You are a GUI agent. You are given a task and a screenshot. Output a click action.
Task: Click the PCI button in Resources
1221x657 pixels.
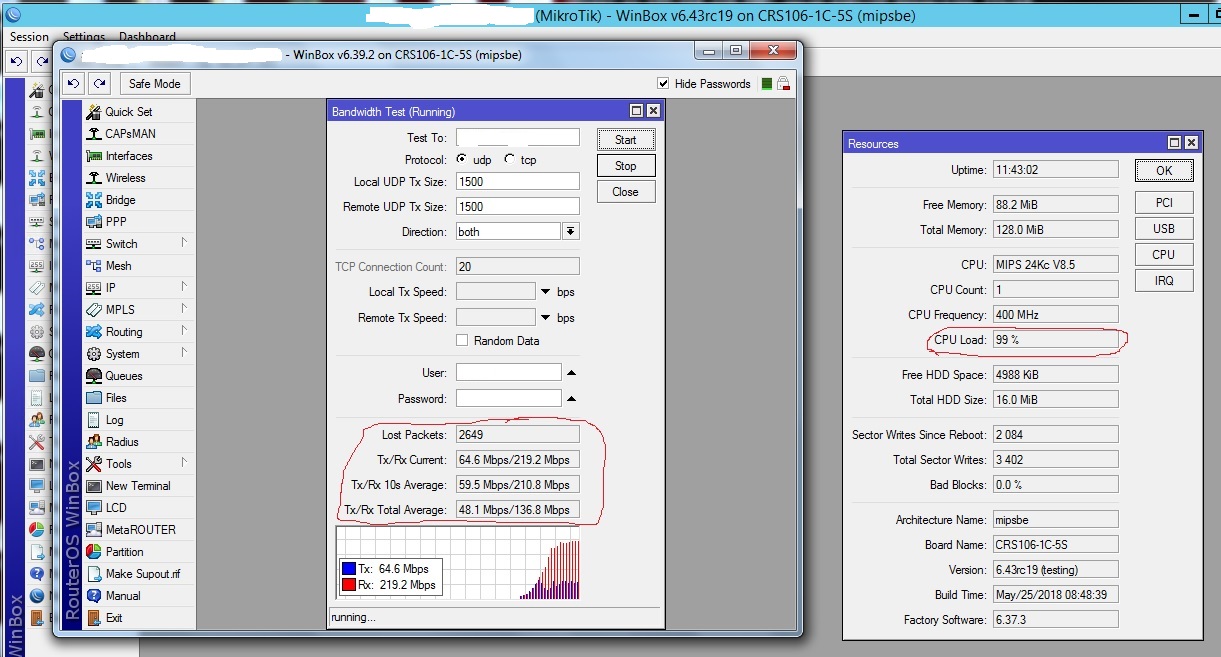(x=1164, y=203)
